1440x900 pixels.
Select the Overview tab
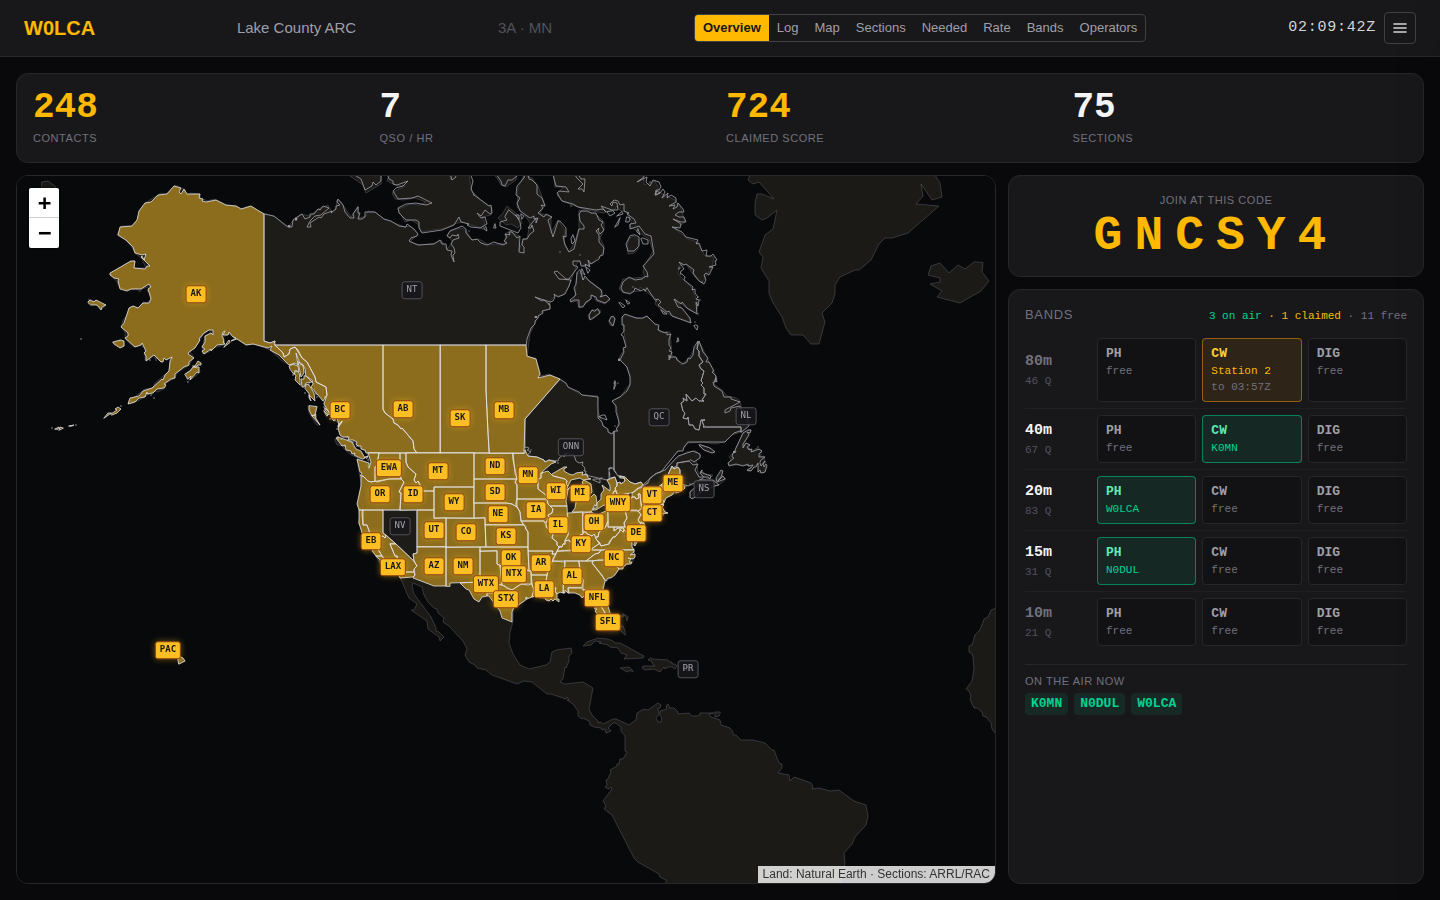pos(732,28)
